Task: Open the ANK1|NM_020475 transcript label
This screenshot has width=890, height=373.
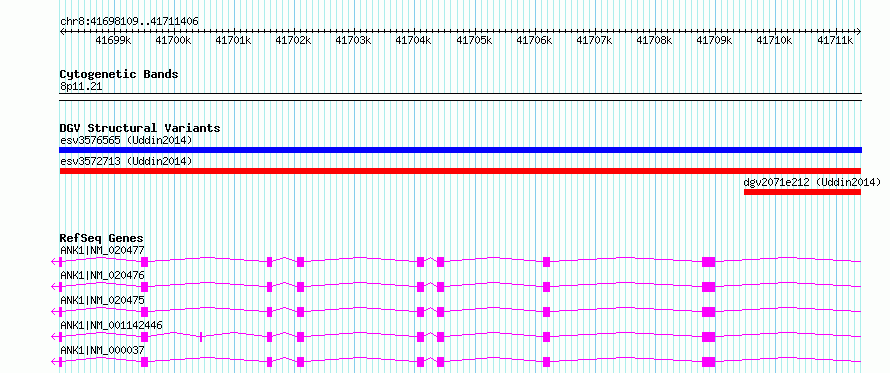Action: (x=102, y=300)
